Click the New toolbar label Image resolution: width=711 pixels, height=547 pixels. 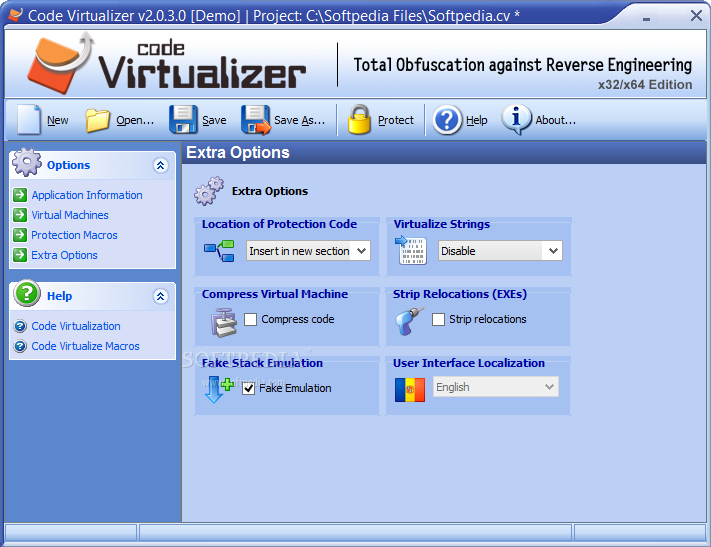click(58, 120)
